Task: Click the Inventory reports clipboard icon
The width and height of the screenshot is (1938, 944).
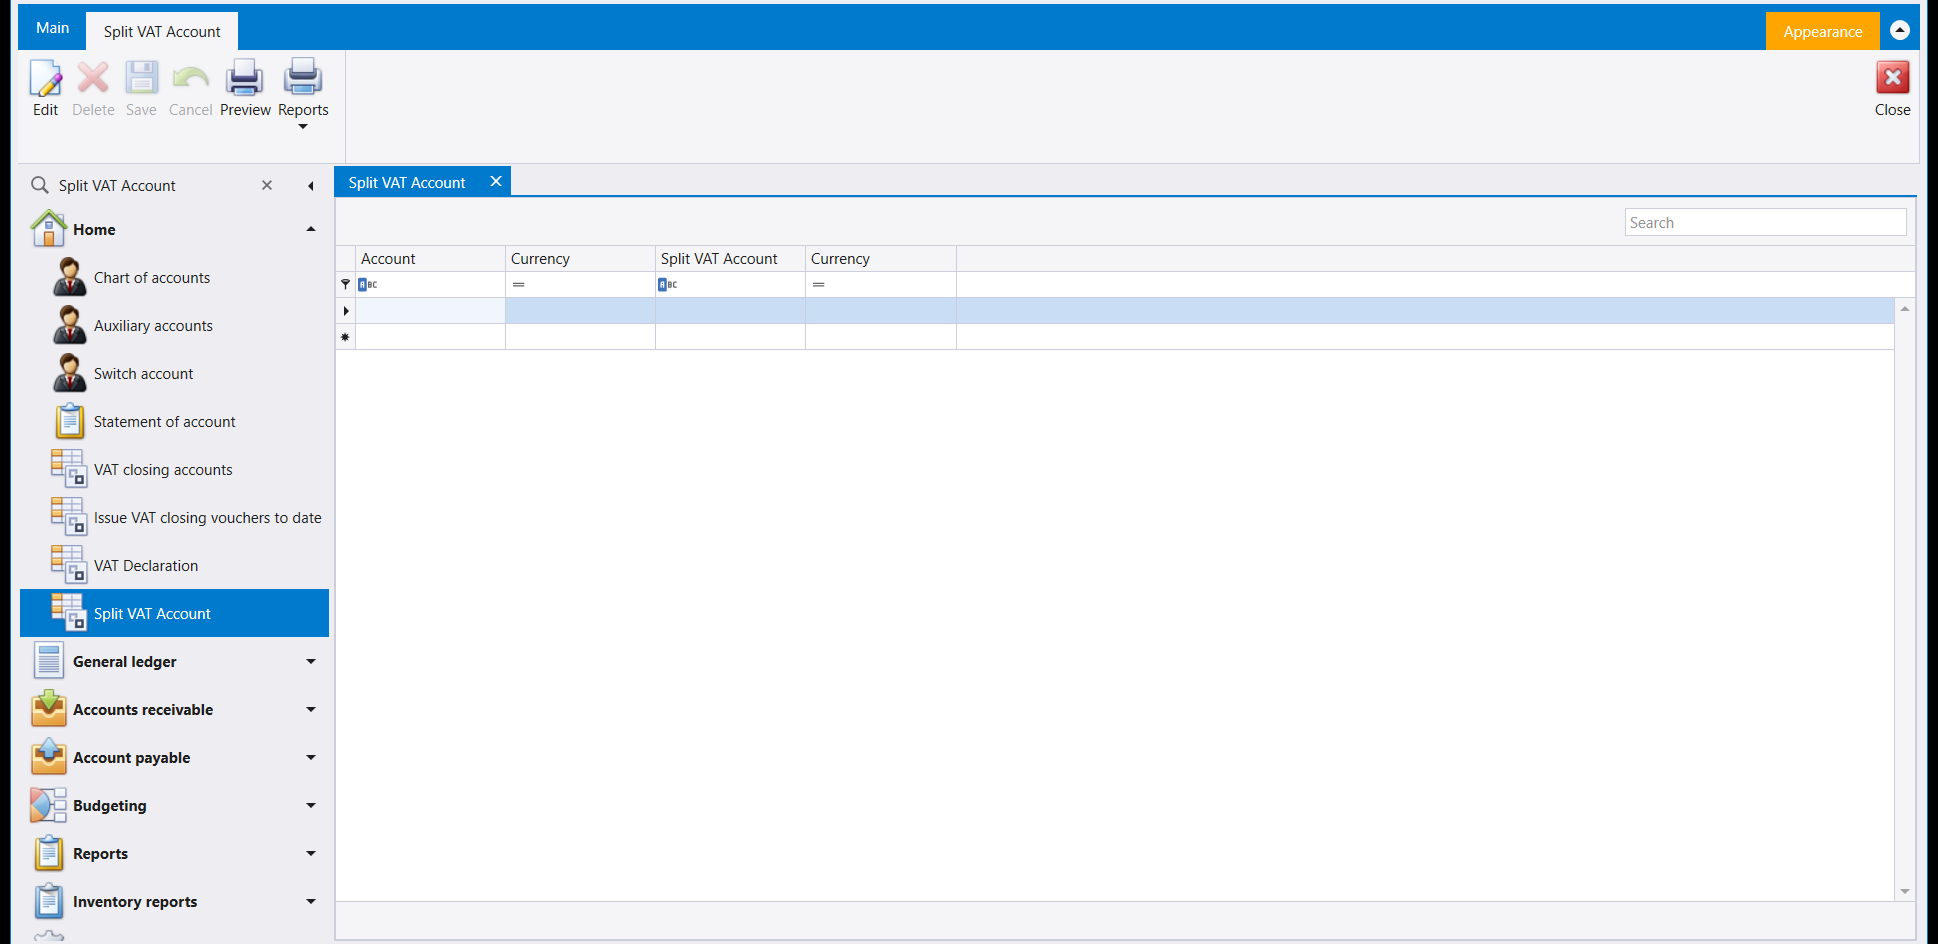Action: (48, 901)
